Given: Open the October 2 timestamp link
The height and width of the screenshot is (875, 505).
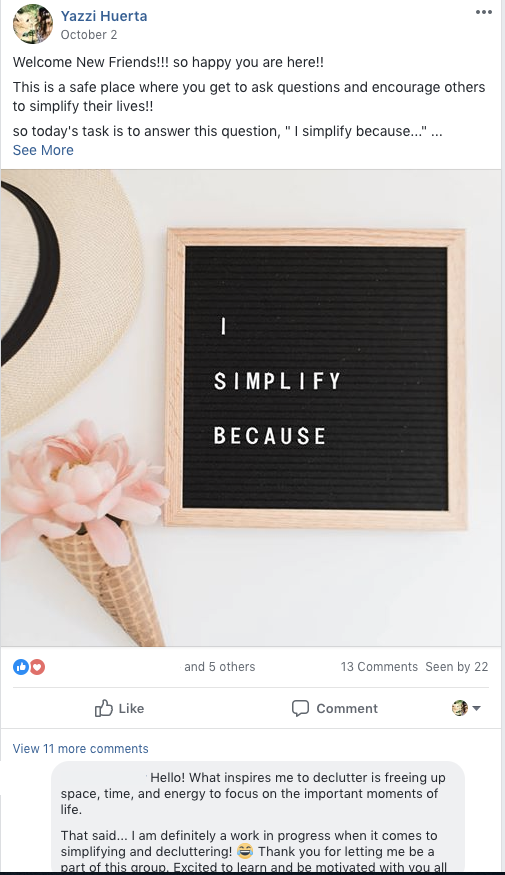Looking at the screenshot, I should click(89, 35).
